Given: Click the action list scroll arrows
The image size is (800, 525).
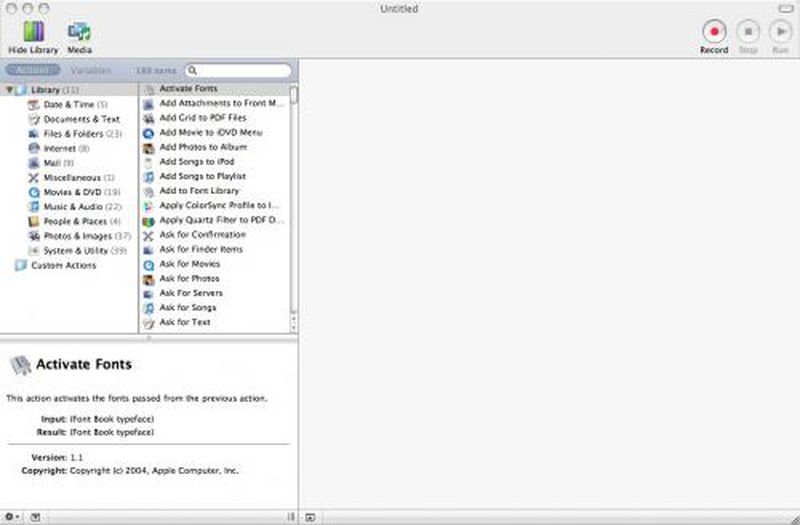Looking at the screenshot, I should [294, 321].
